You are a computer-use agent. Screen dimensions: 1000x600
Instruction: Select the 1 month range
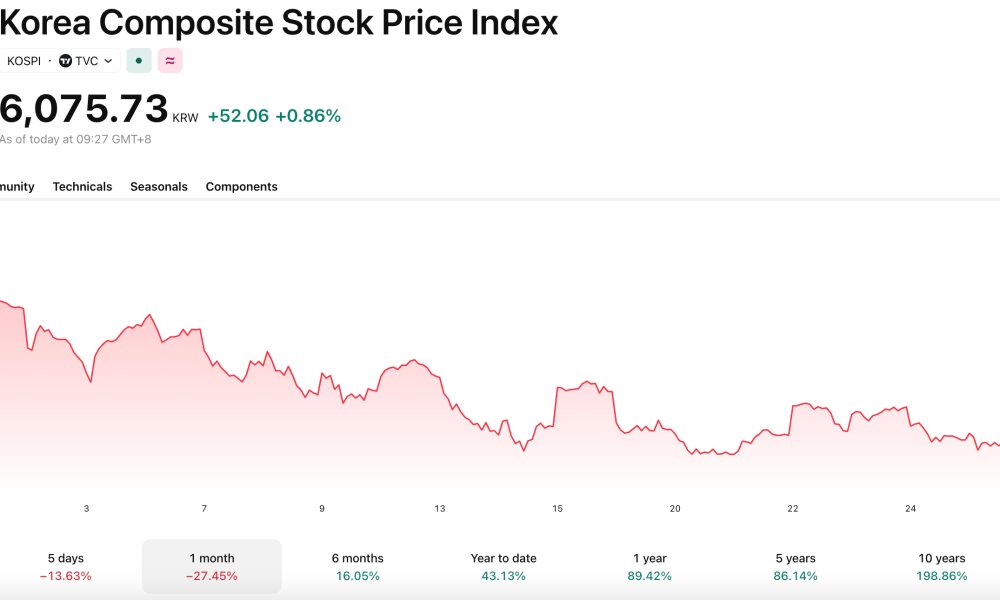(212, 567)
